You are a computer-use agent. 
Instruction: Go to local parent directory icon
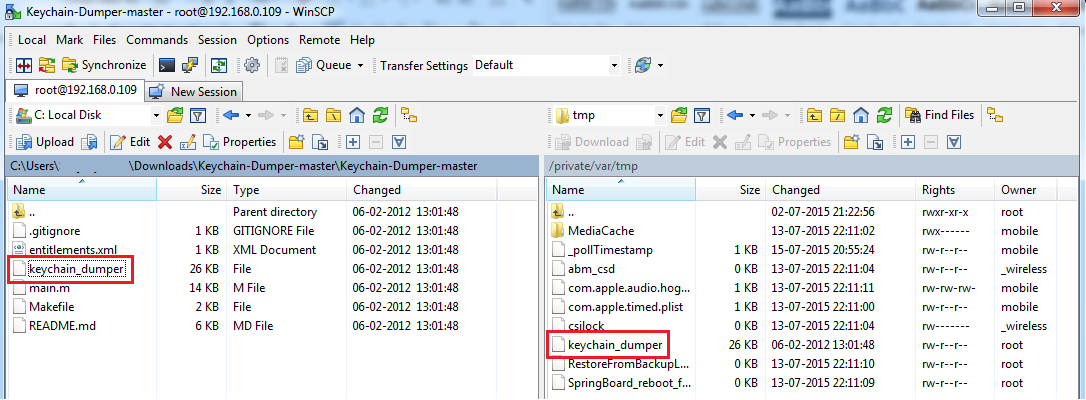point(310,115)
